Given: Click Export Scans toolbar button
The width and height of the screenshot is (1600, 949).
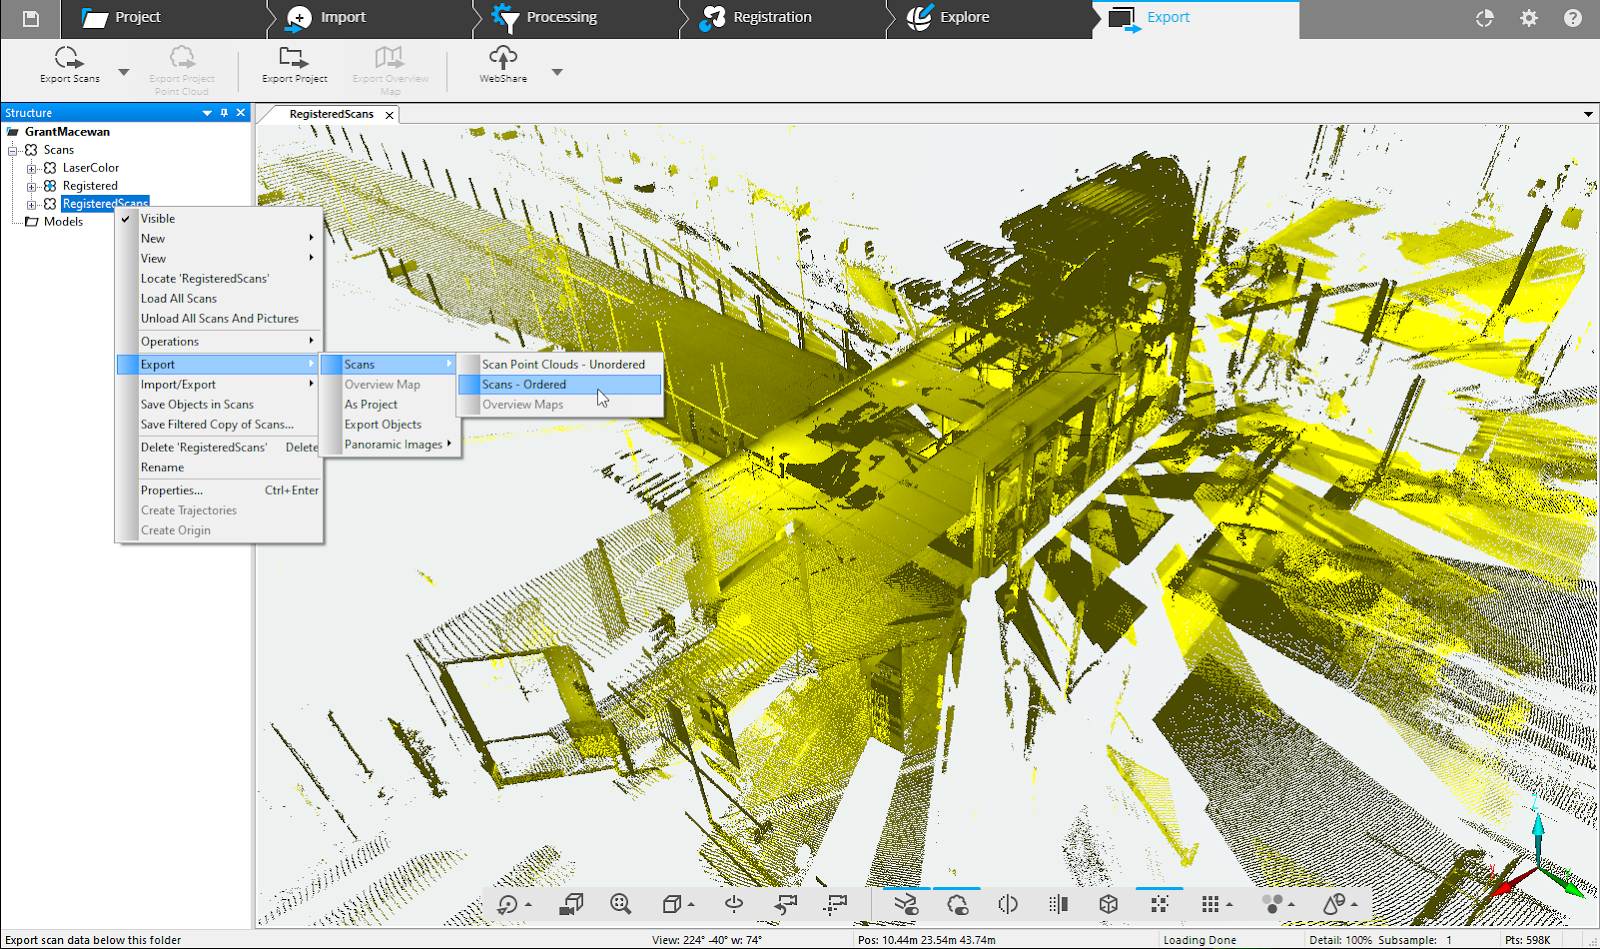Looking at the screenshot, I should [x=69, y=64].
